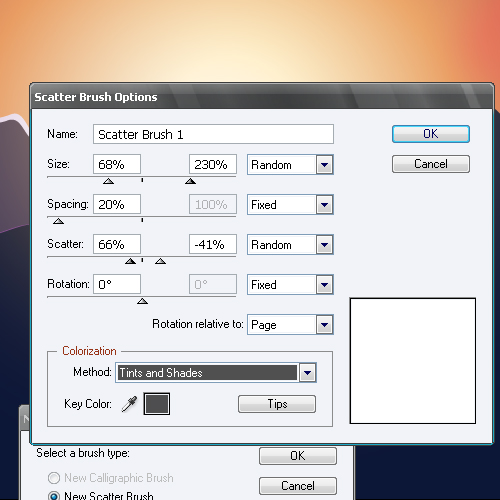Click the Size maximum 230% field
Image resolution: width=500 pixels, height=500 pixels.
pos(213,164)
